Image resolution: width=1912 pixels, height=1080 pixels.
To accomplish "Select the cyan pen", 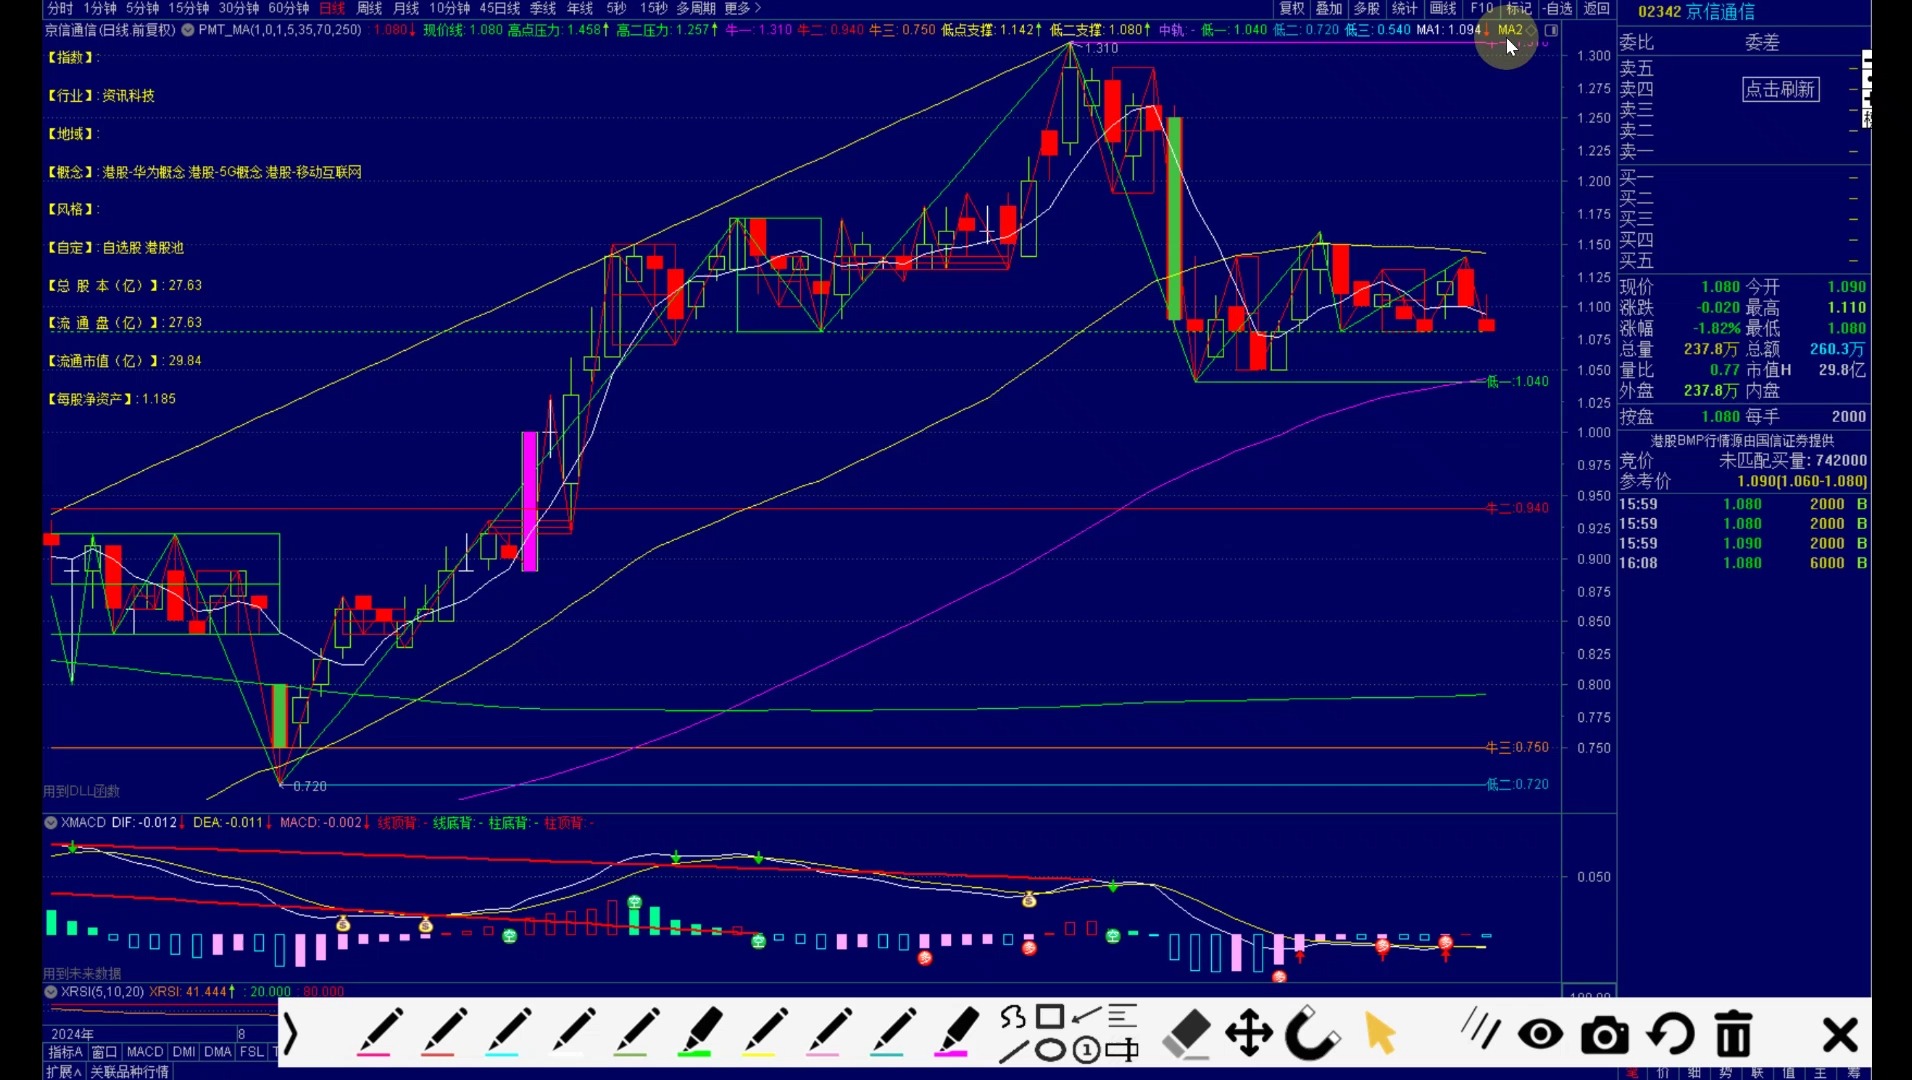I will [x=507, y=1032].
